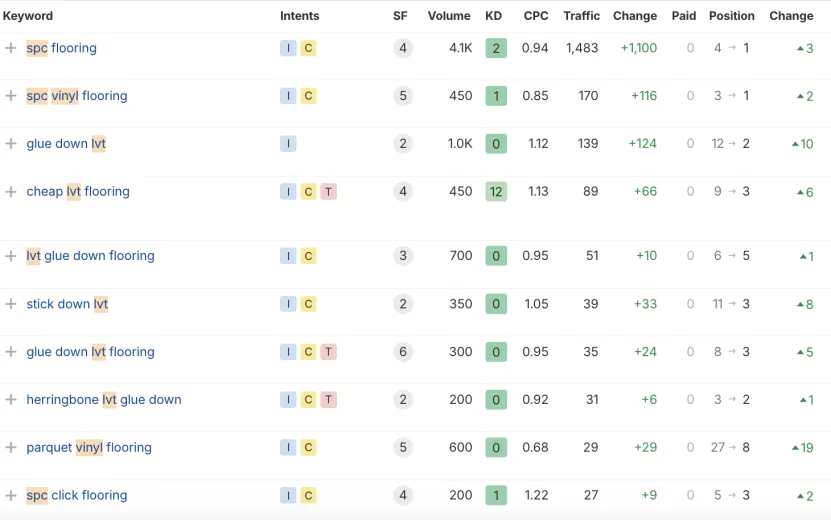This screenshot has height=520, width=831.
Task: Click the SF badge showing 6
Action: tap(403, 352)
